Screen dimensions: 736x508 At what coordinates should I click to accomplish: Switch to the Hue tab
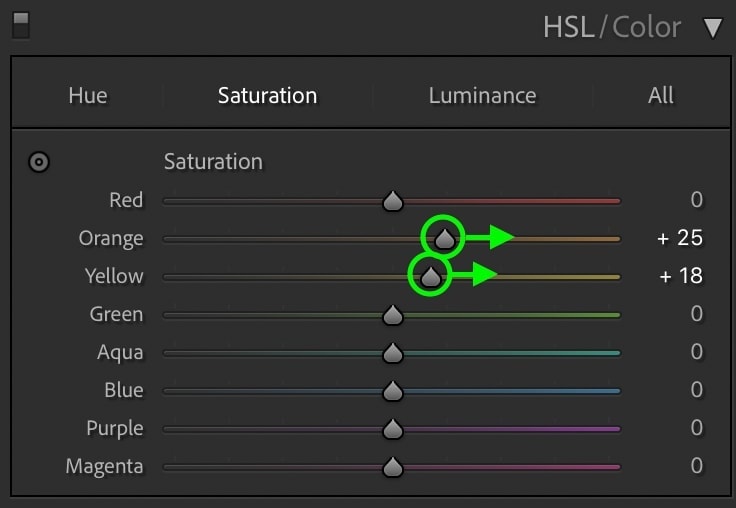88,96
